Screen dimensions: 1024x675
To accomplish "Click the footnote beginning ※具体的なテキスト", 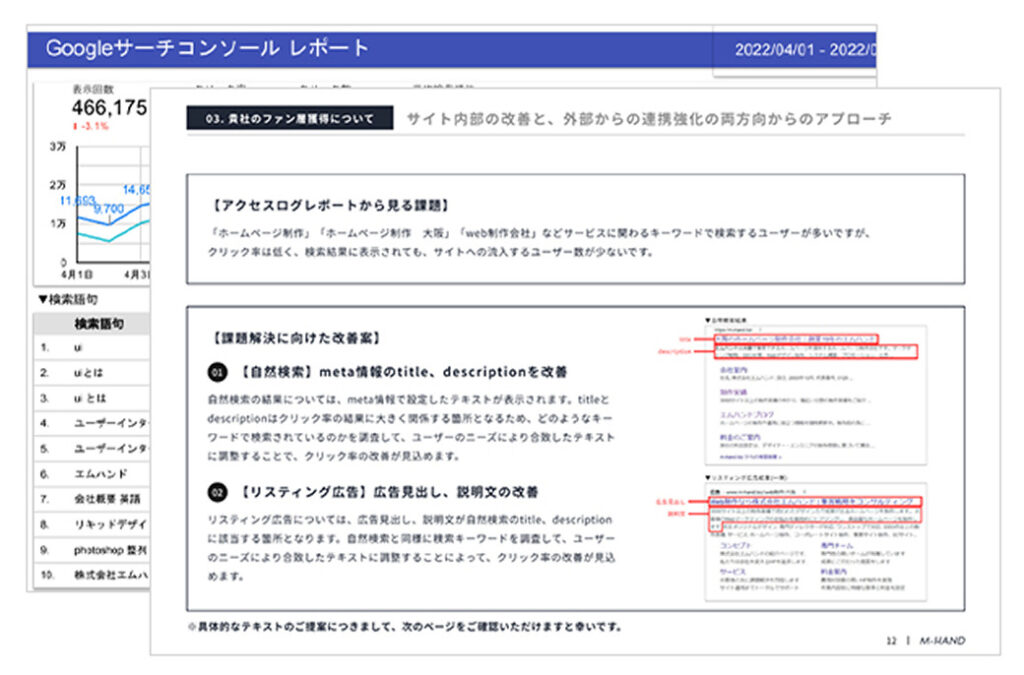I will click(x=405, y=627).
